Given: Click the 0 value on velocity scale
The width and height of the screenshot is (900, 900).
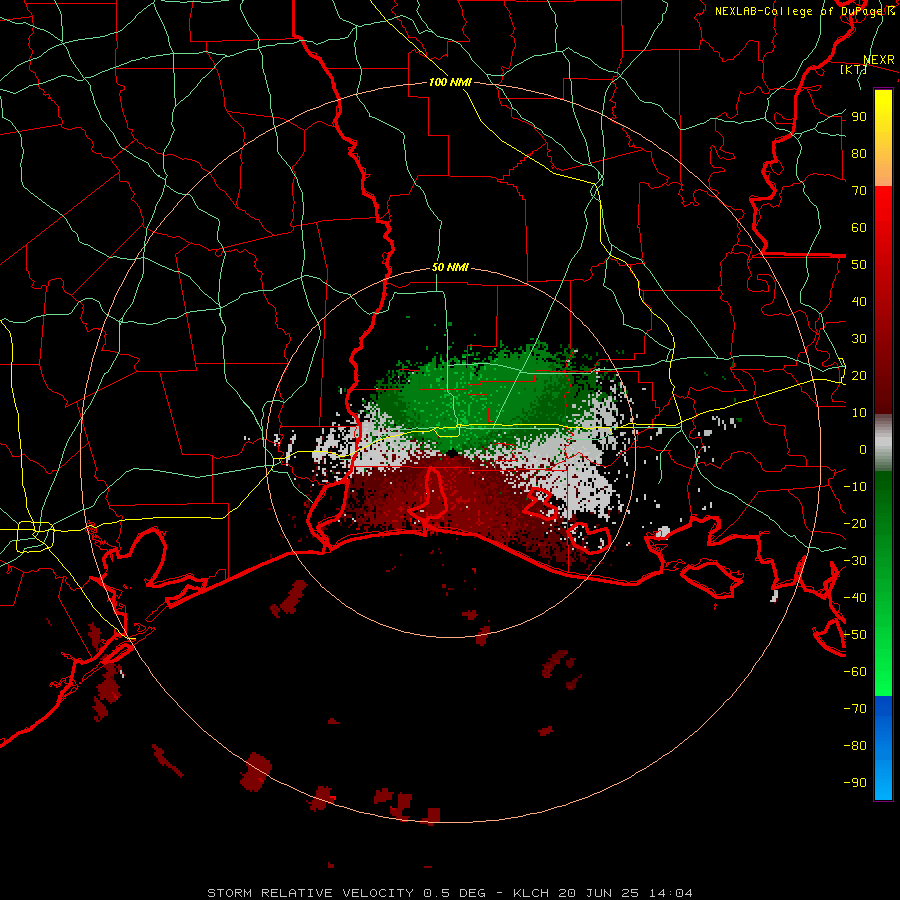Looking at the screenshot, I should tap(863, 449).
